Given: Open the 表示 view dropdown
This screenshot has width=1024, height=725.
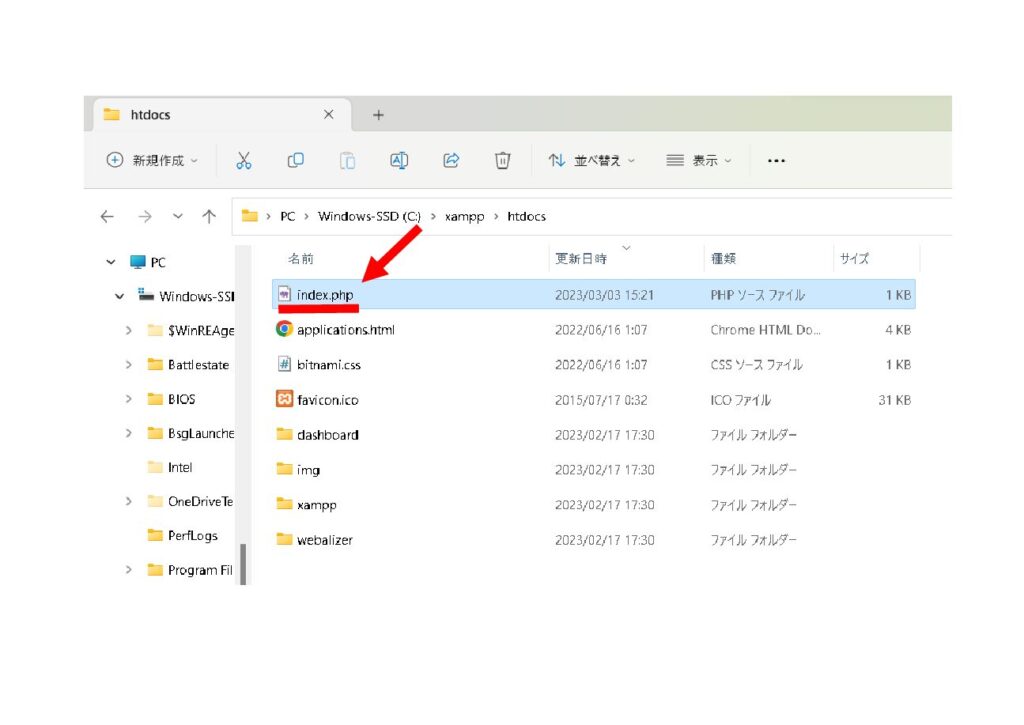Looking at the screenshot, I should pyautogui.click(x=698, y=160).
